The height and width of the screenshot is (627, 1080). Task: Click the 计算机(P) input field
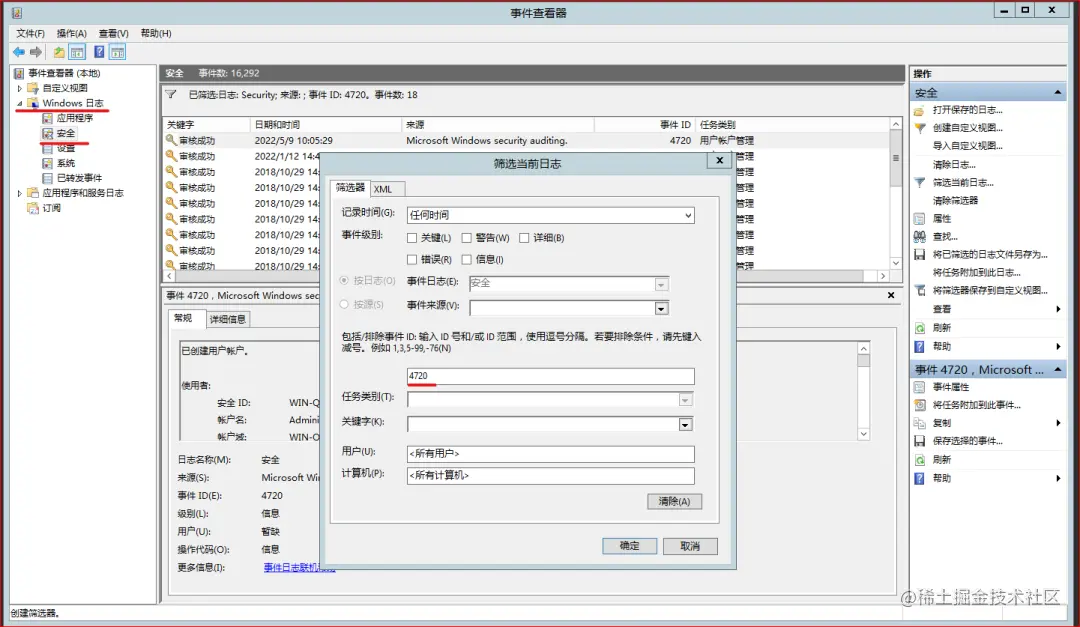coord(550,475)
